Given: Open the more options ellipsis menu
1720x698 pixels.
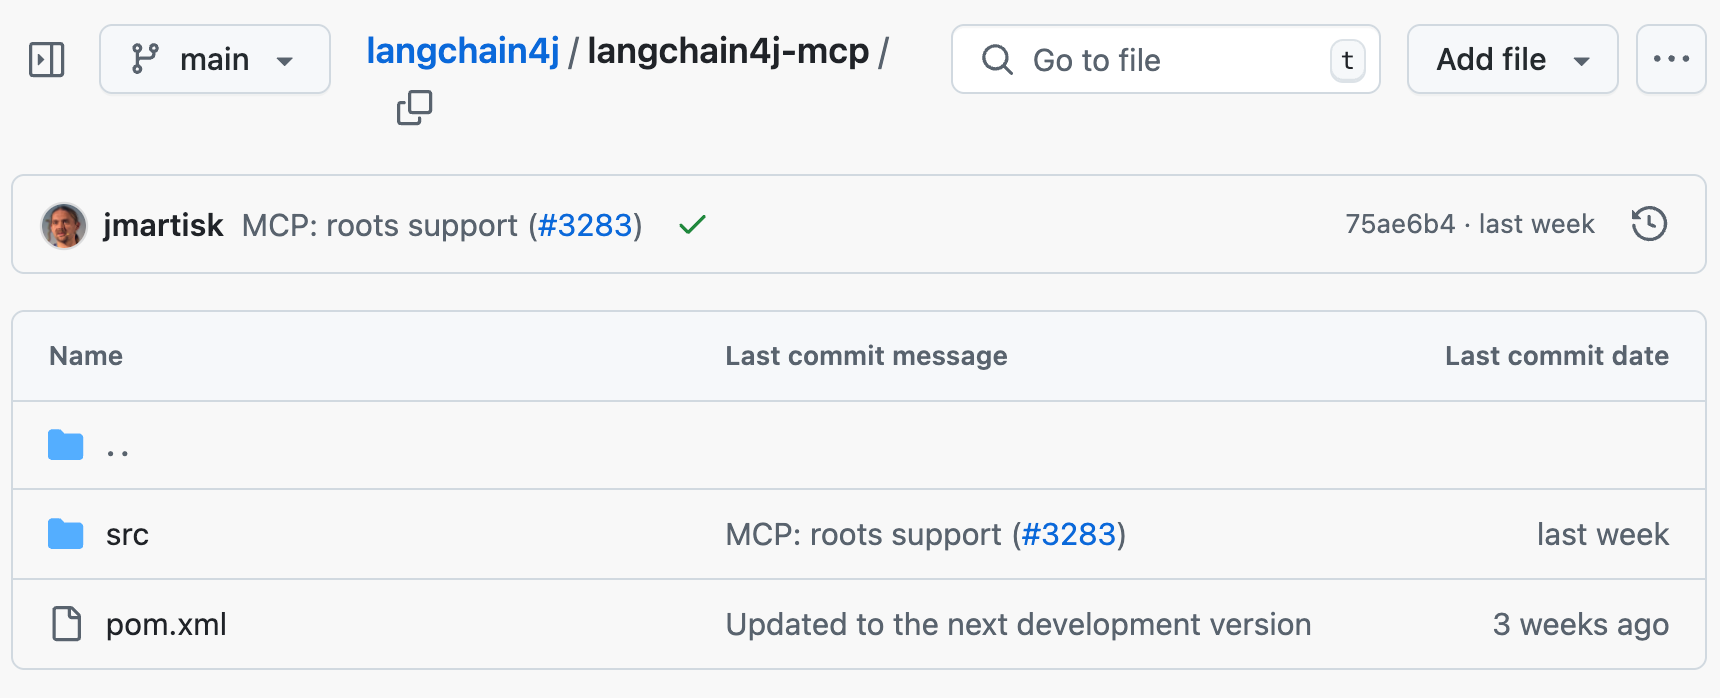Looking at the screenshot, I should pos(1671,59).
